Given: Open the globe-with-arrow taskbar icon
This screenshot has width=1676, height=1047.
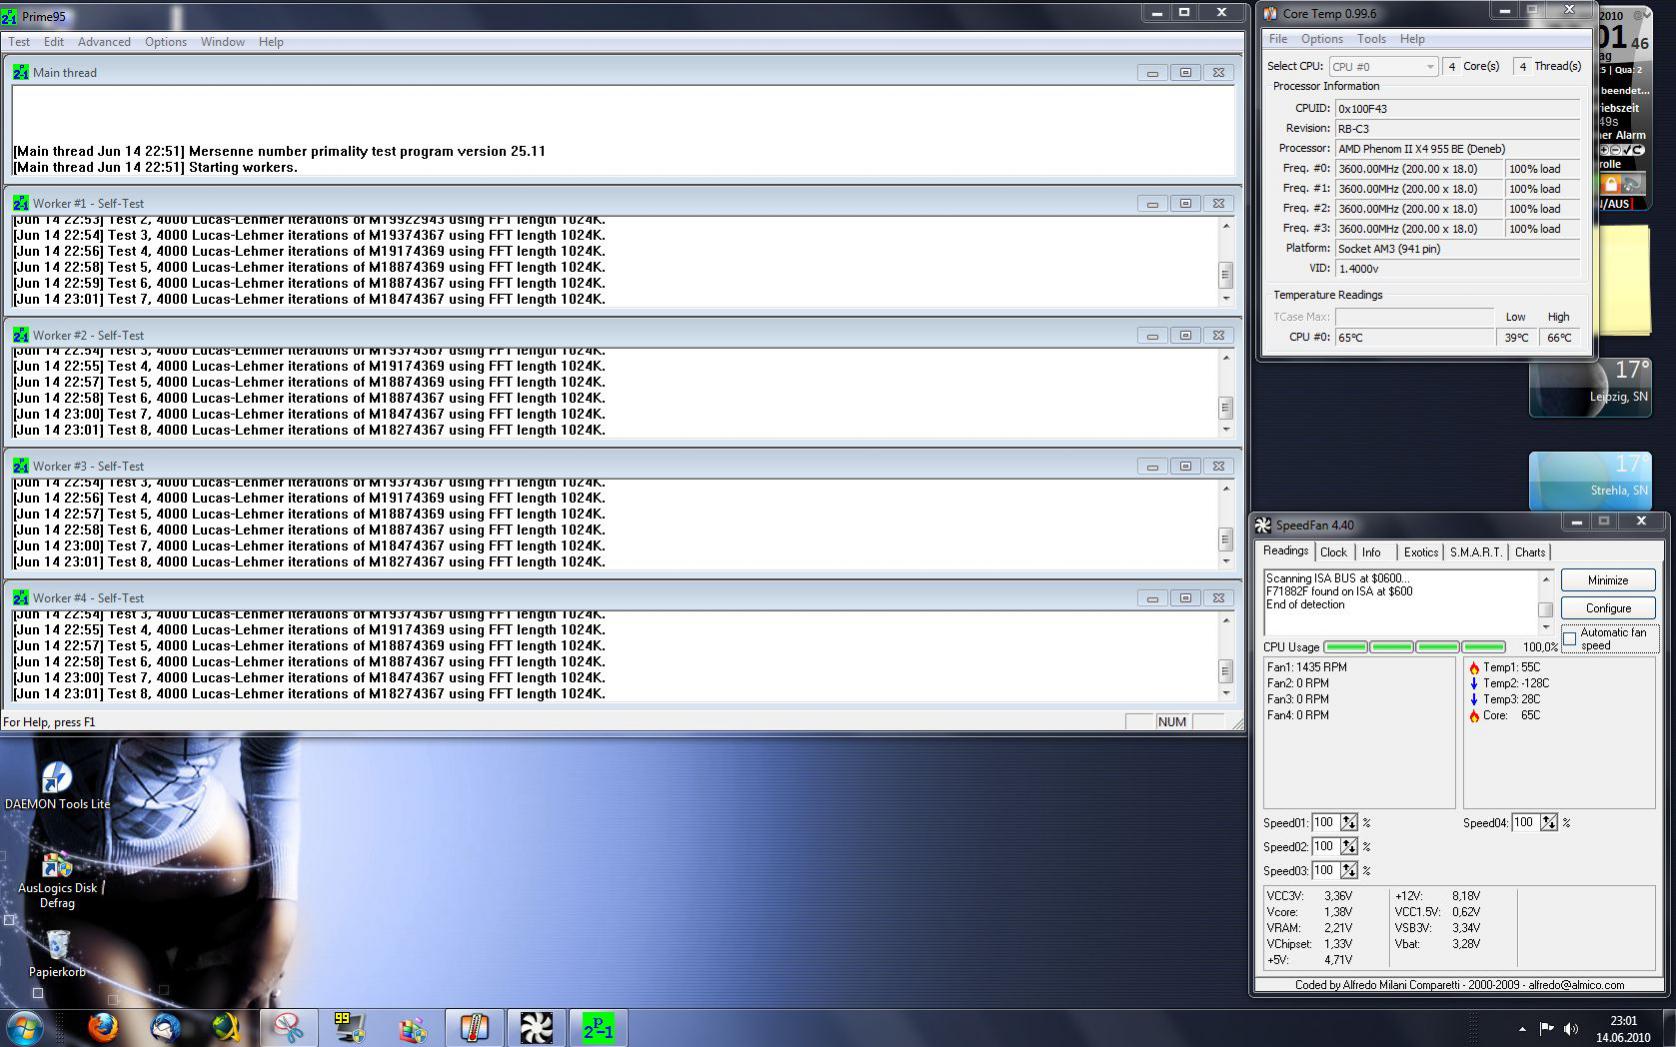Looking at the screenshot, I should click(x=227, y=1027).
